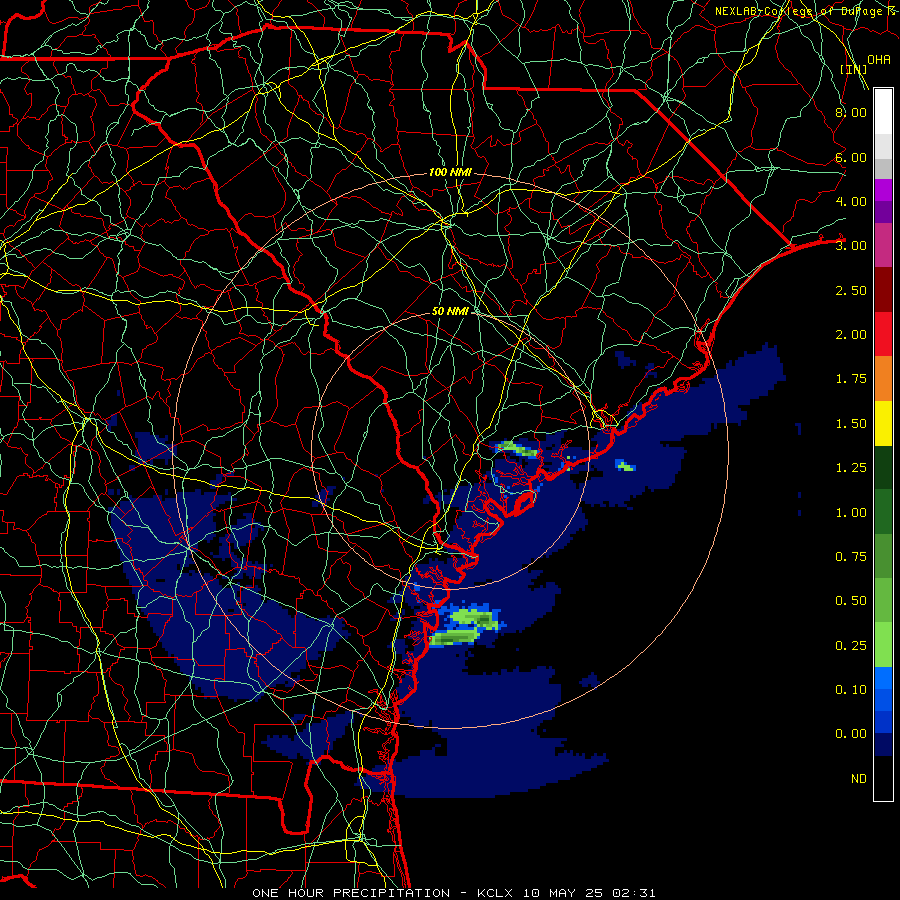The image size is (900, 900).
Task: Click the [IN] units label
Action: (x=854, y=69)
